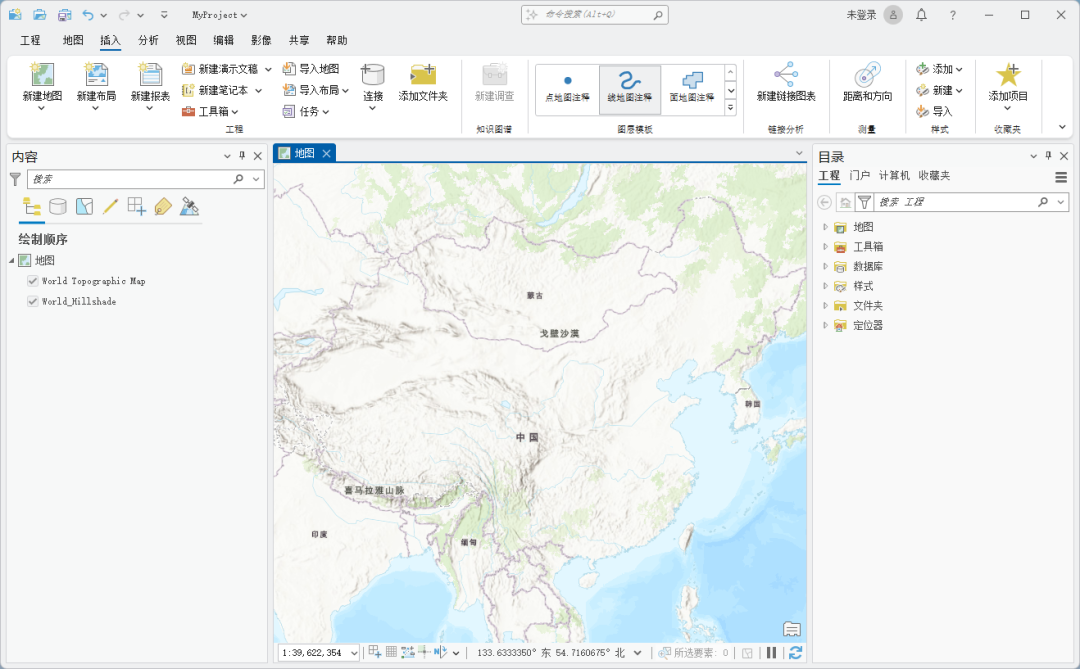Viewport: 1080px width, 669px height.
Task: Expand the 定位器 item in Catalog
Action: (825, 325)
